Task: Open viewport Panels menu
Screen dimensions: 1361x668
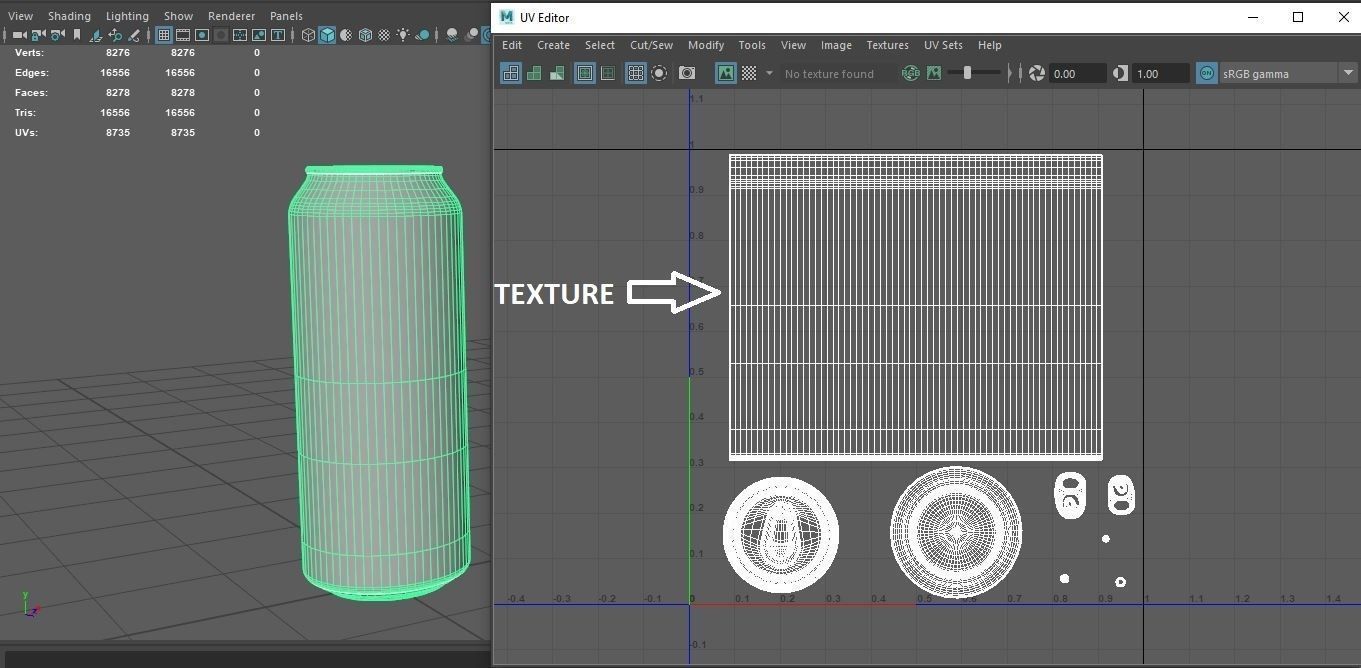Action: coord(286,16)
